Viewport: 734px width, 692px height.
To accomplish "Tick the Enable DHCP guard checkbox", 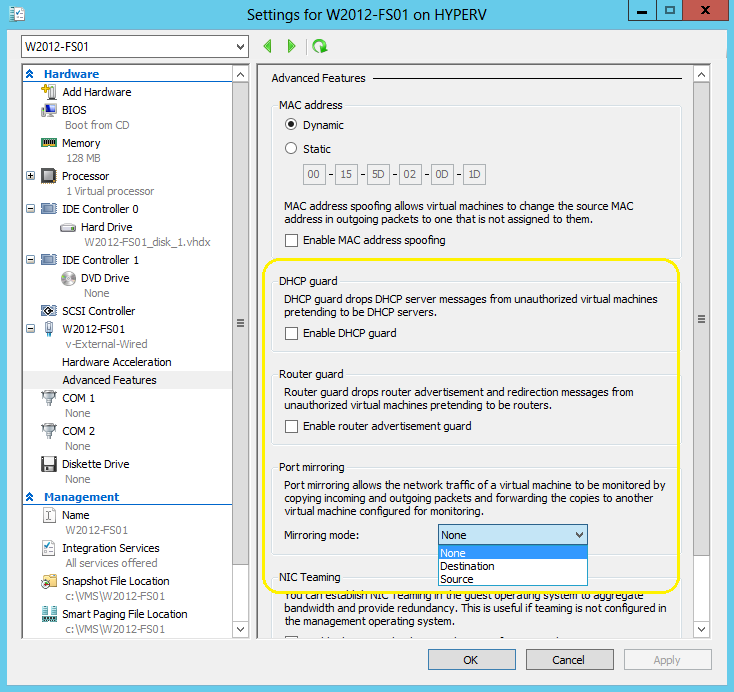I will point(292,333).
